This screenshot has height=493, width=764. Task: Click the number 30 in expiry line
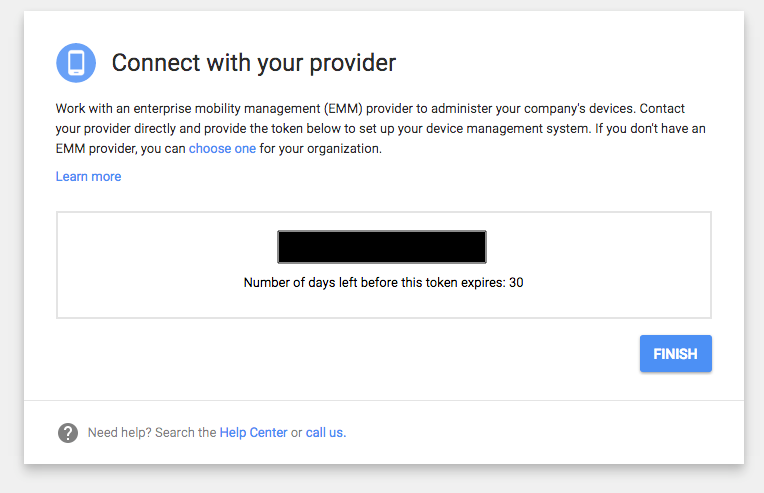tap(516, 283)
